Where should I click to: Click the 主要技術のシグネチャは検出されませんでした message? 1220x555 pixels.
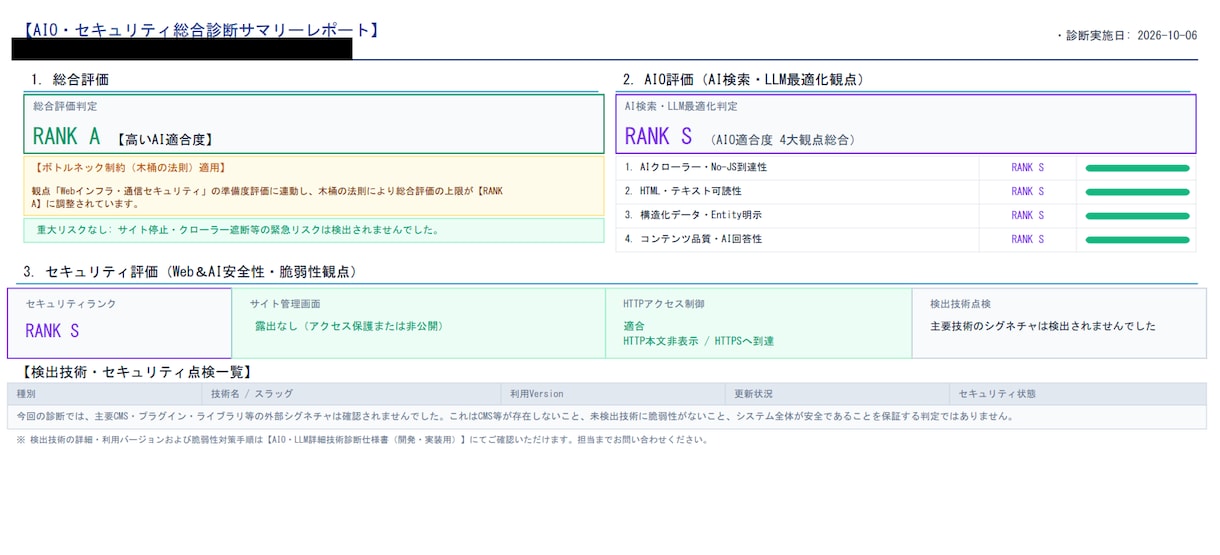(1043, 326)
